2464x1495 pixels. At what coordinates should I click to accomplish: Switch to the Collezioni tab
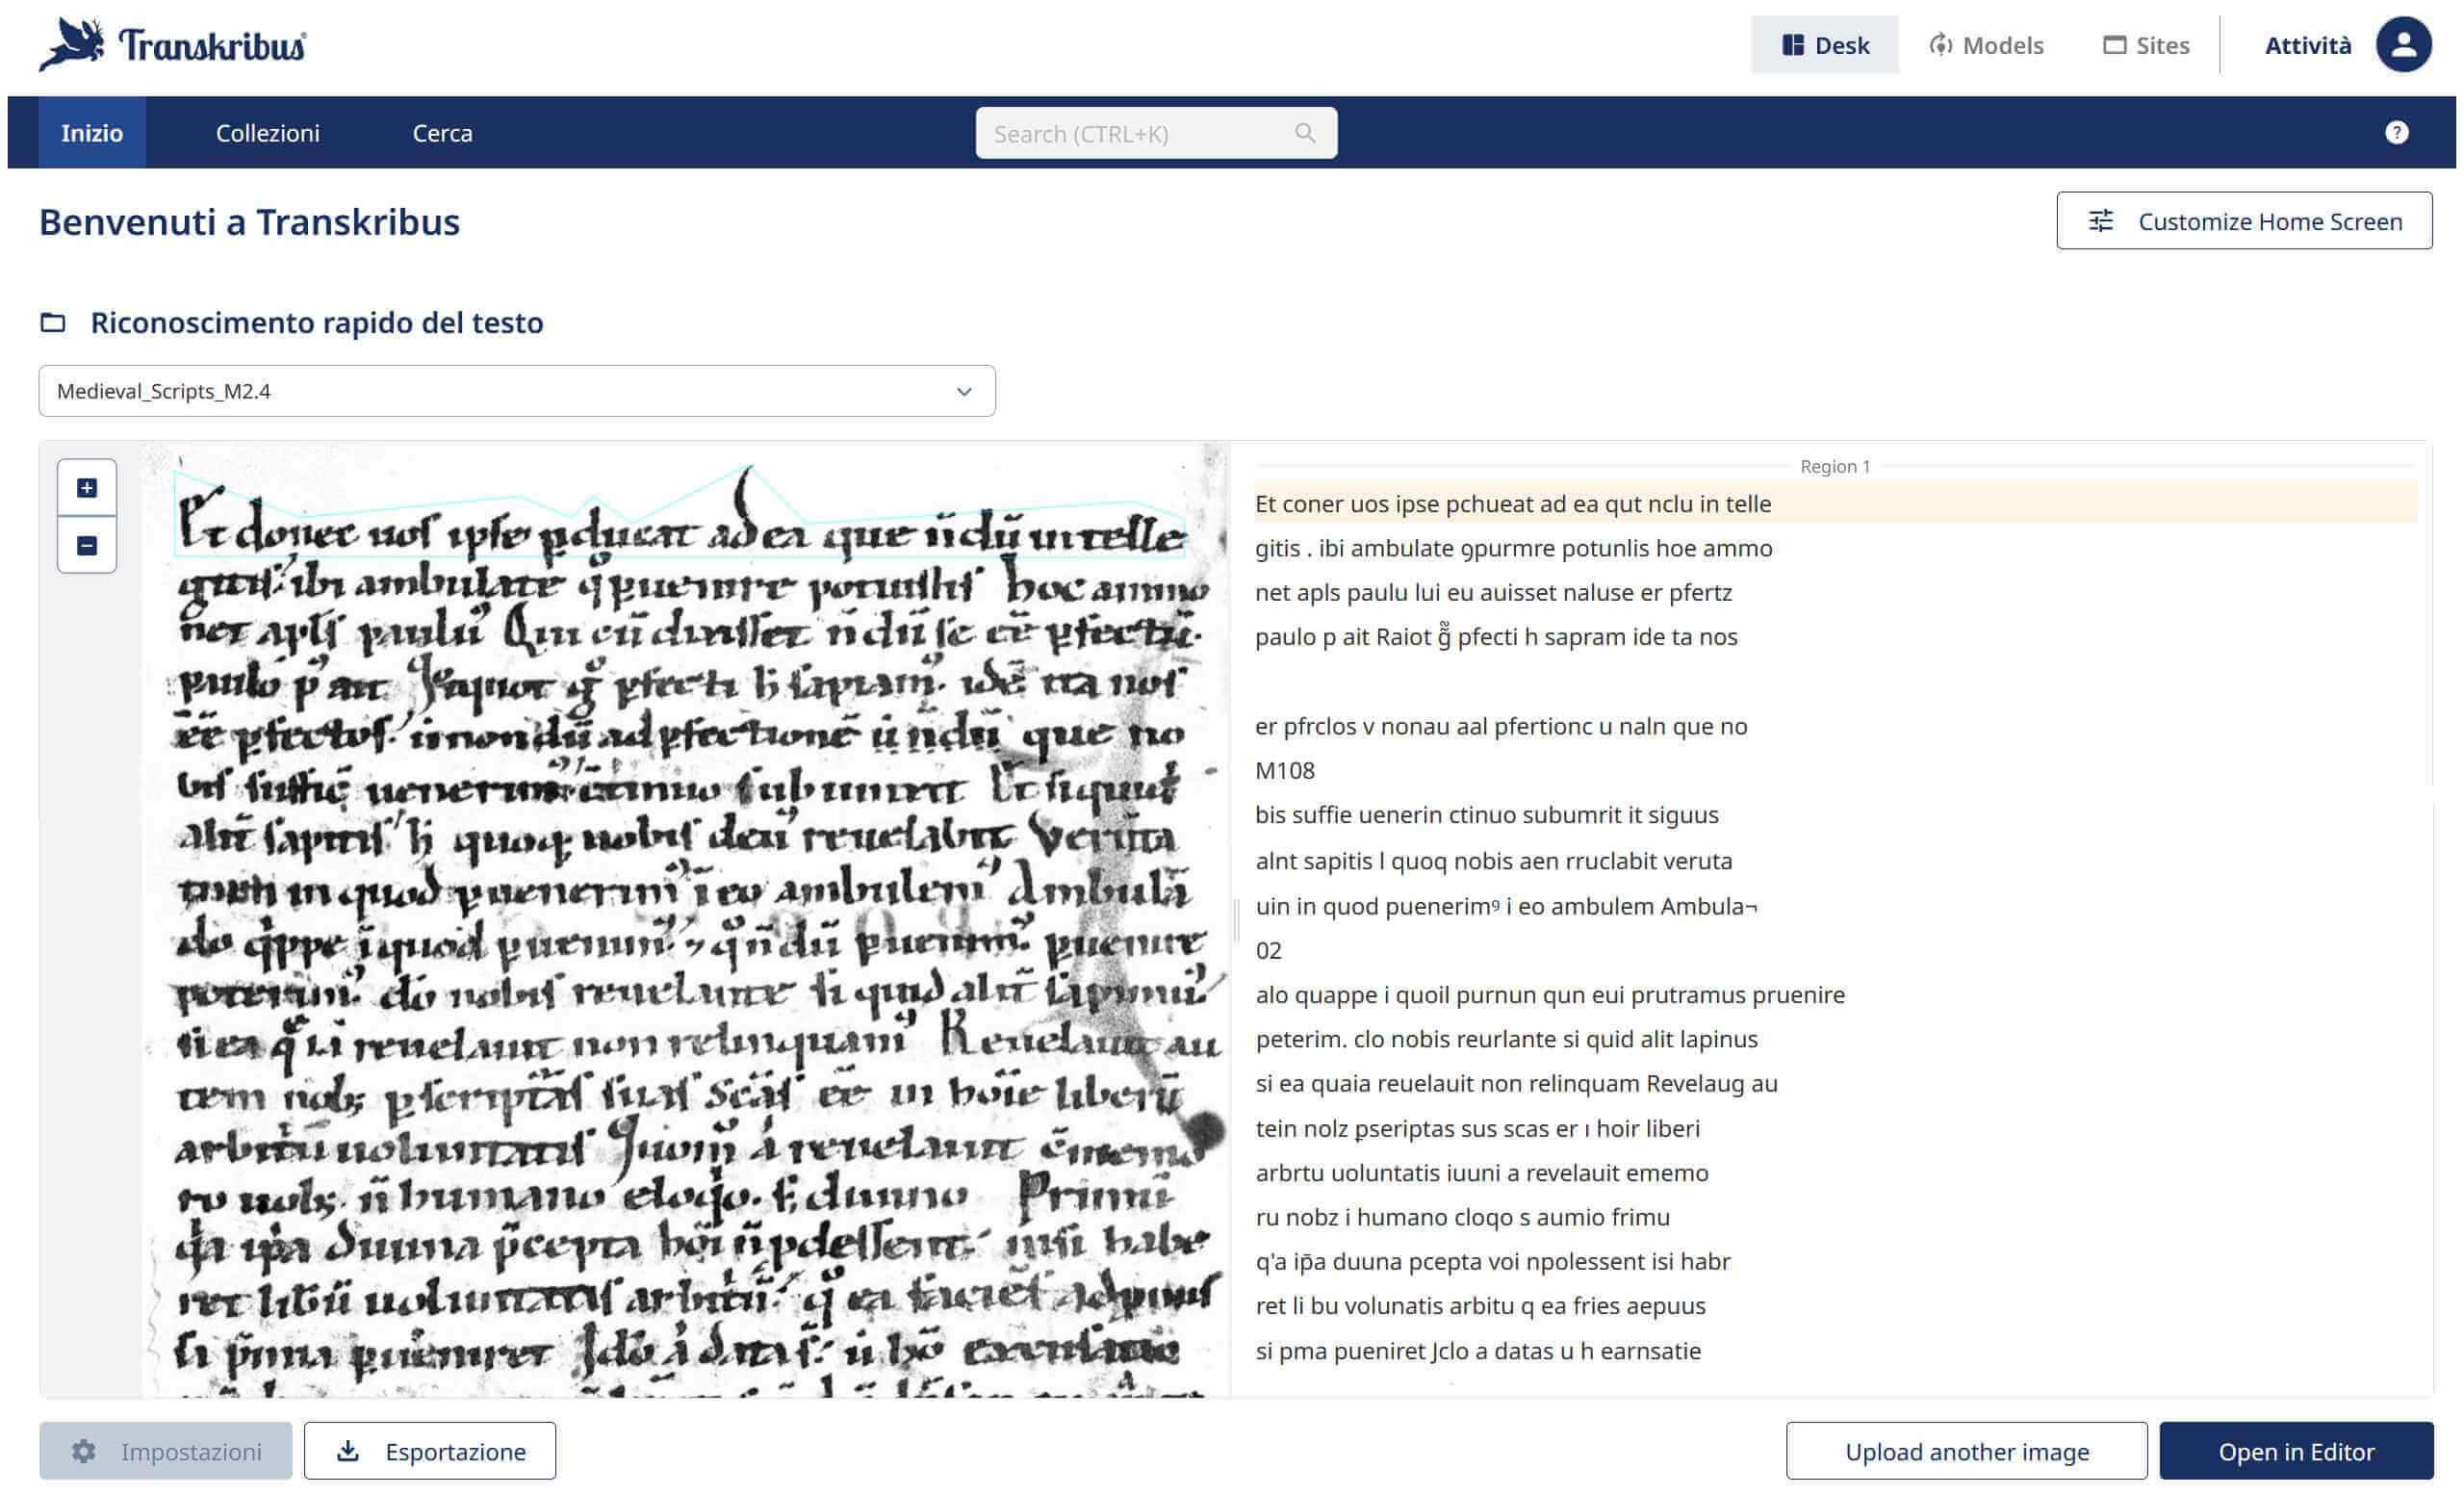coord(268,133)
